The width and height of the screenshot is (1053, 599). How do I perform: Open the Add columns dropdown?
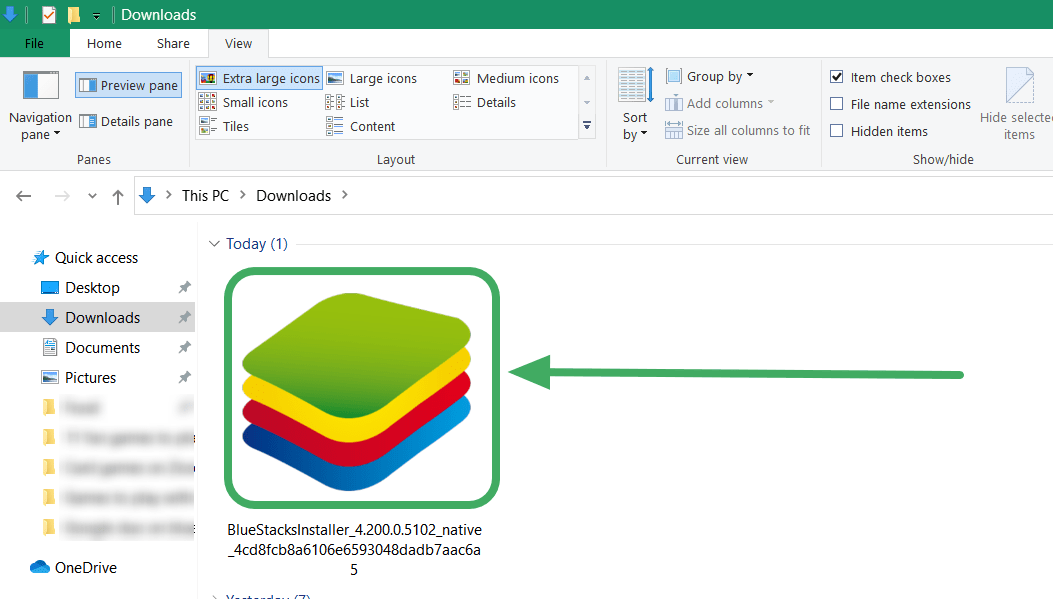719,103
